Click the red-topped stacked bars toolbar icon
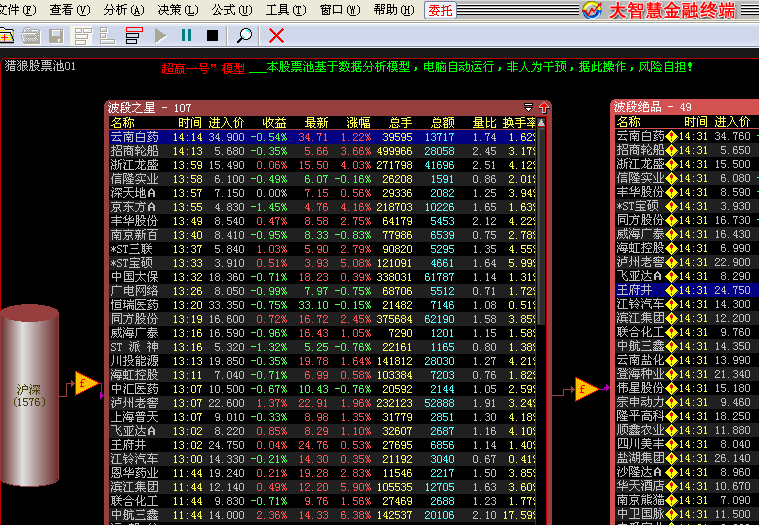 [x=134, y=36]
